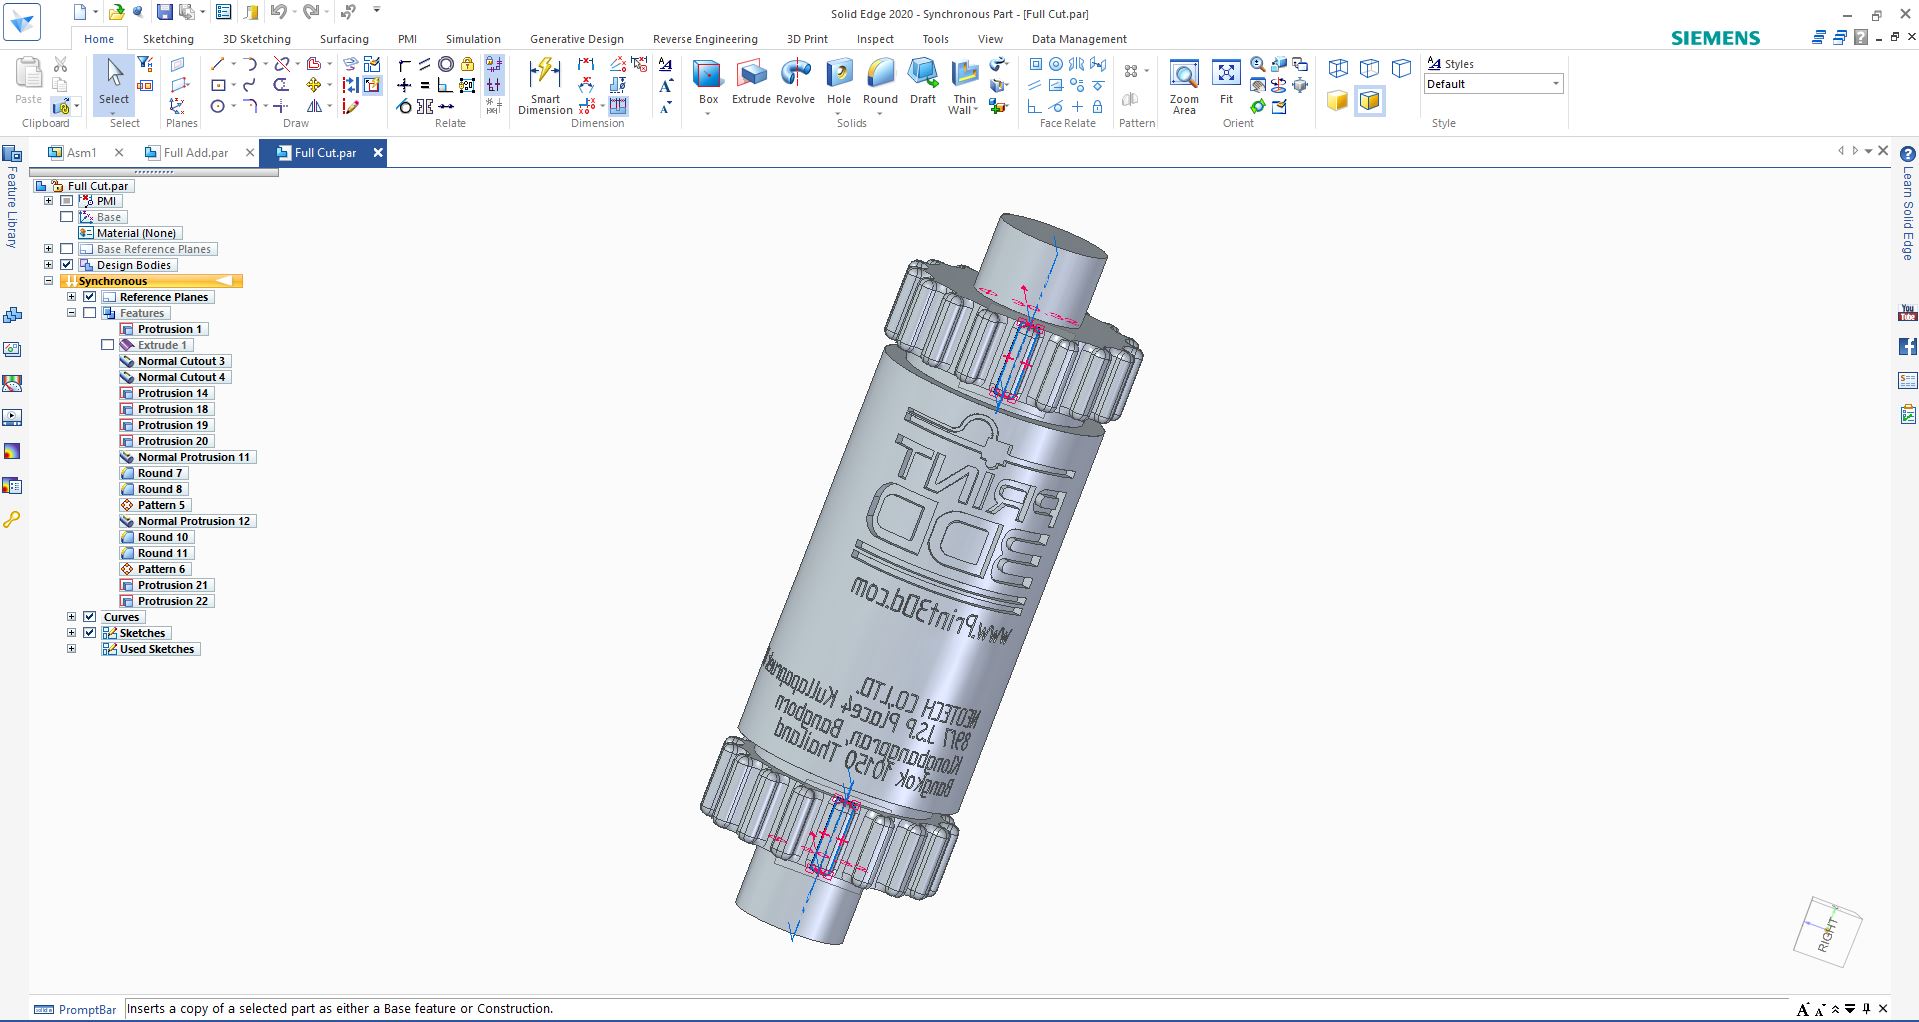The height and width of the screenshot is (1022, 1919).
Task: Expand the Used Sketches node
Action: 71,649
